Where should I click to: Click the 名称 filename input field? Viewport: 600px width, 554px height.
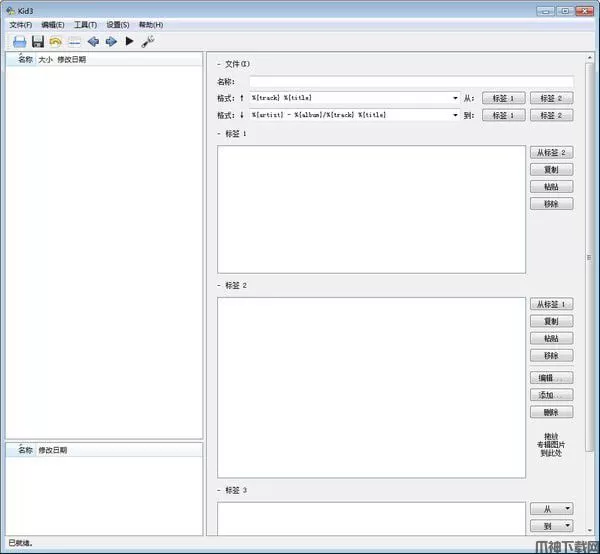(x=411, y=82)
